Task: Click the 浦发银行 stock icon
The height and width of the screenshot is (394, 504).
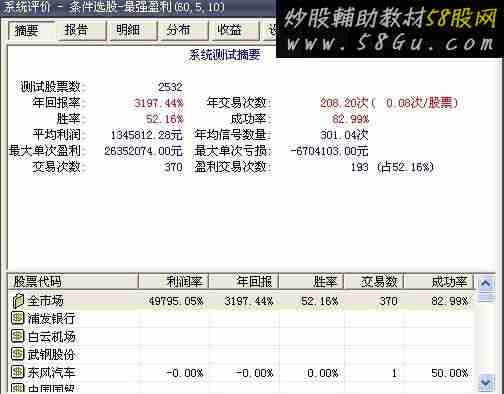Action: tap(18, 318)
